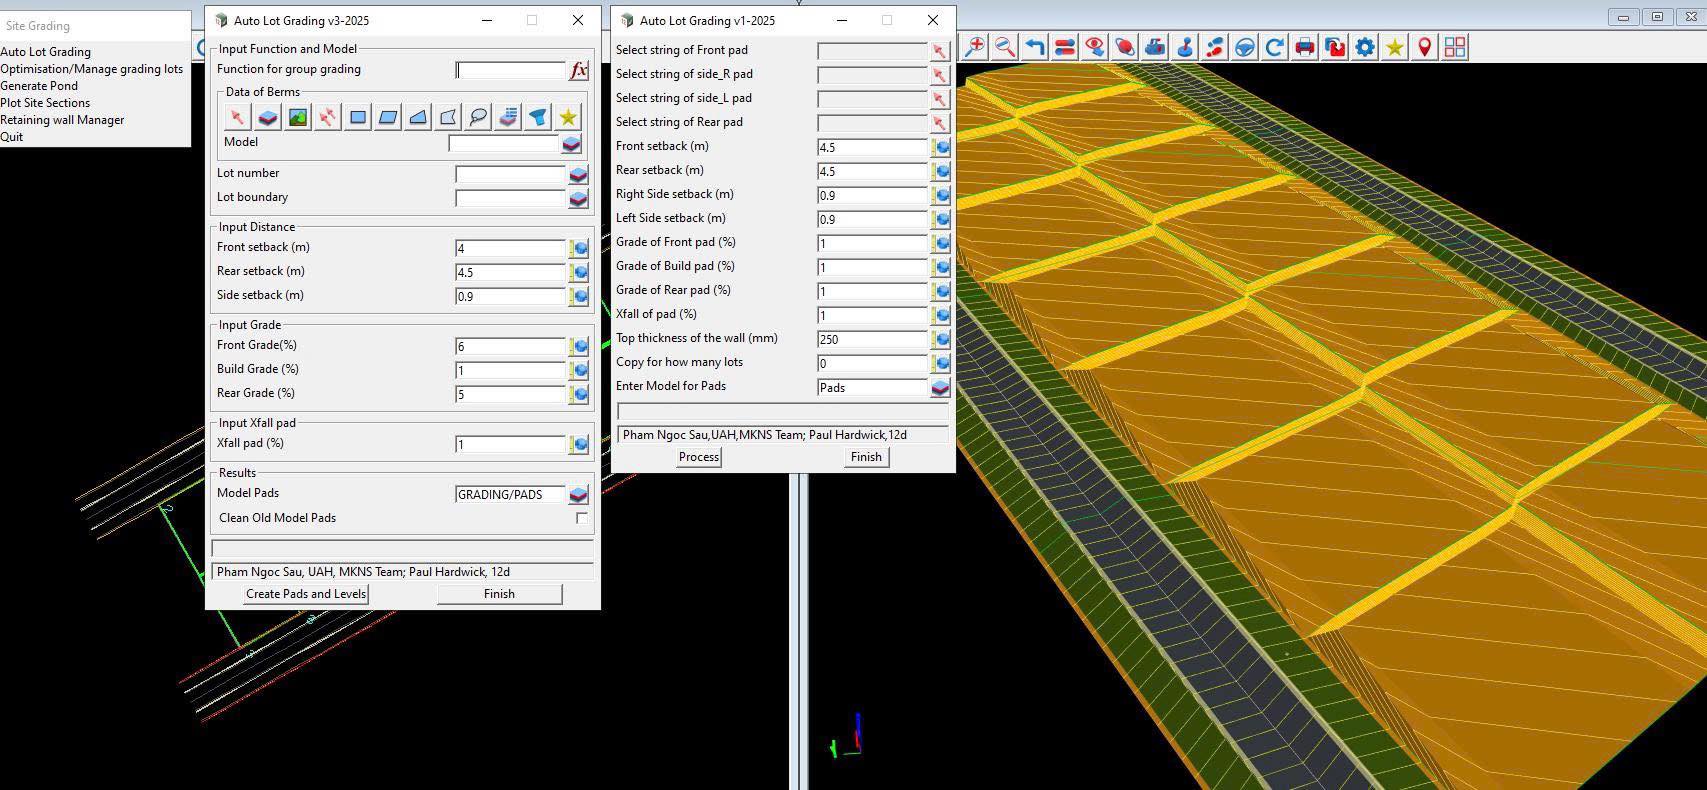Screen dimensions: 1707x790
Task: Click Finish button in v3-2025 window
Action: tap(499, 594)
